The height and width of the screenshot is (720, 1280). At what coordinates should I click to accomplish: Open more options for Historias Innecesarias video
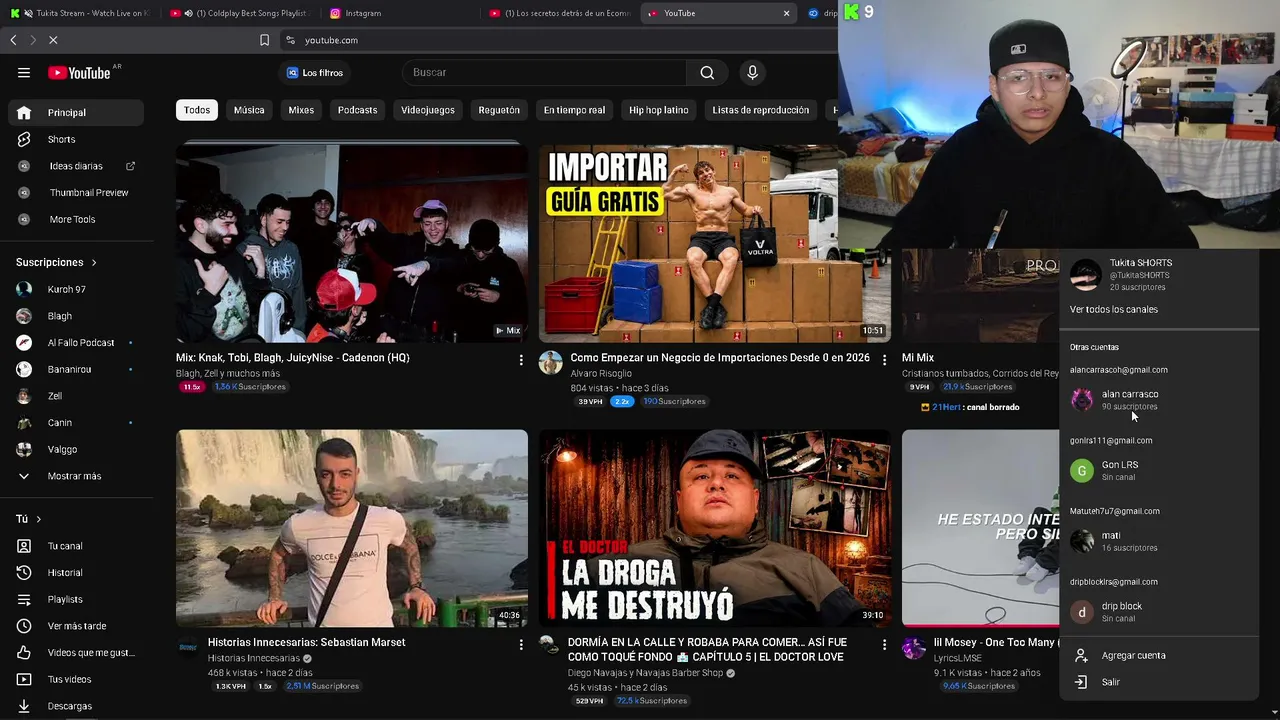[x=521, y=645]
